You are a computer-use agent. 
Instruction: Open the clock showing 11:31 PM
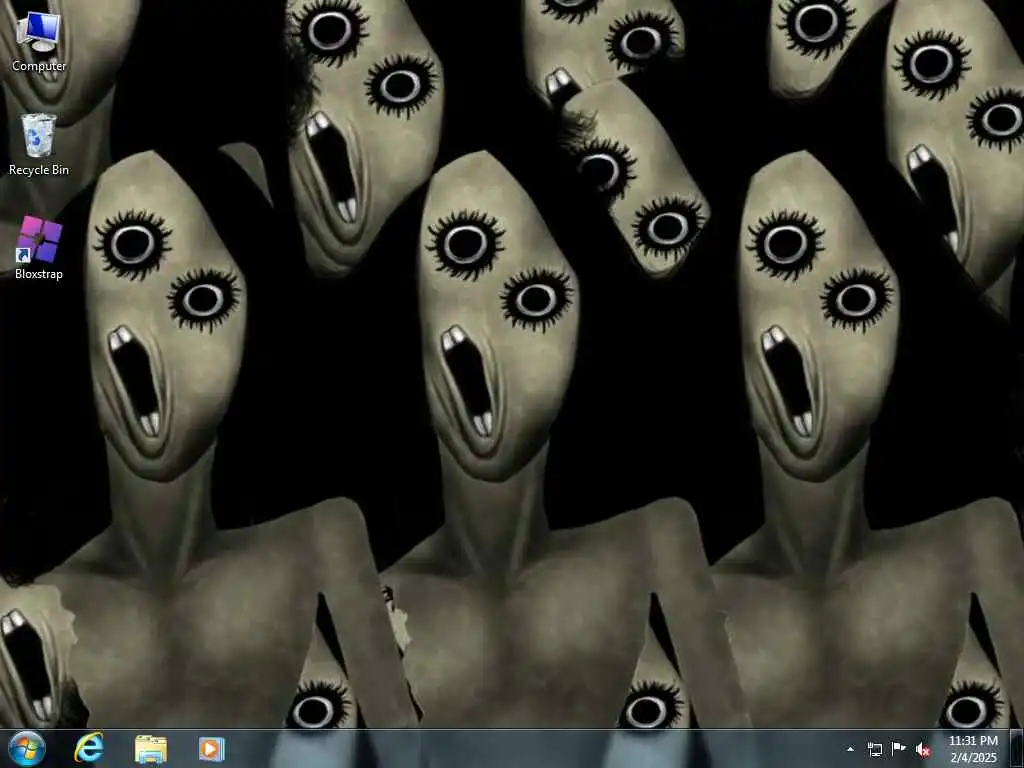[973, 749]
